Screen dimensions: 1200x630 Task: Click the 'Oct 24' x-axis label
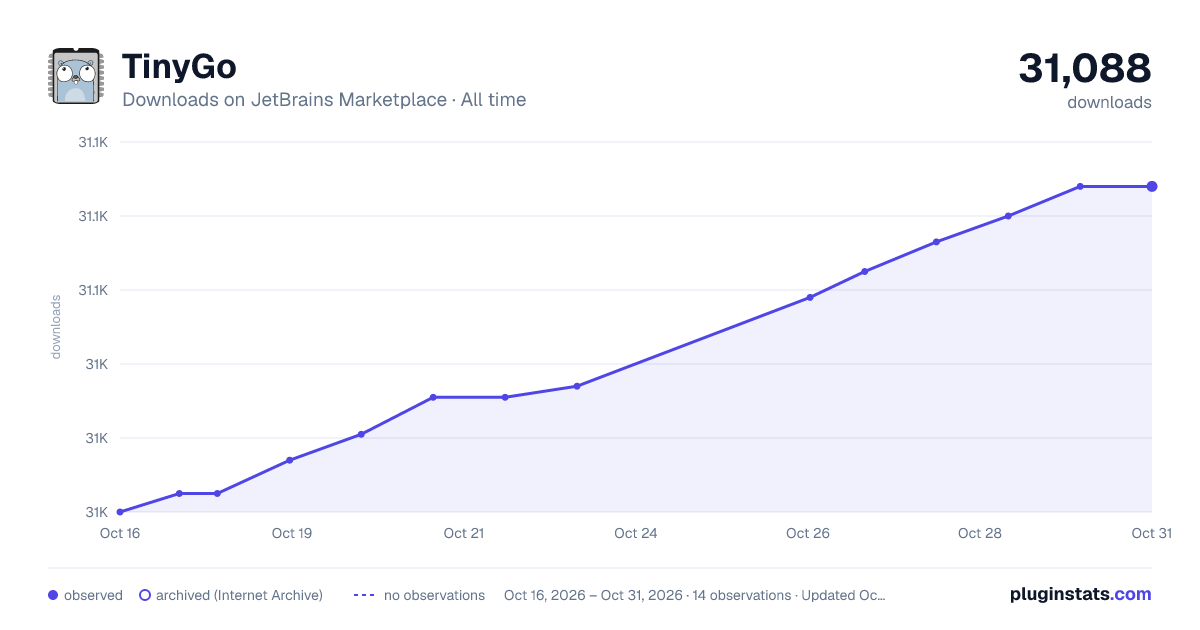[636, 533]
